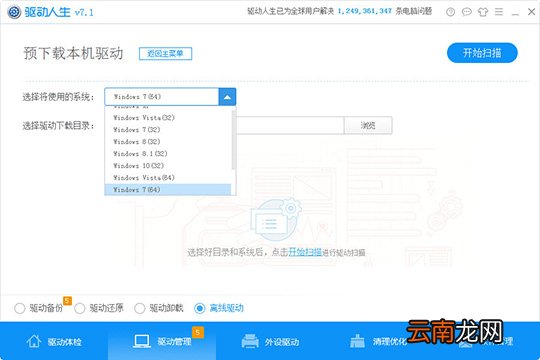540x360 pixels.
Task: Choose Windows 10(32) from the list
Action: click(x=168, y=166)
